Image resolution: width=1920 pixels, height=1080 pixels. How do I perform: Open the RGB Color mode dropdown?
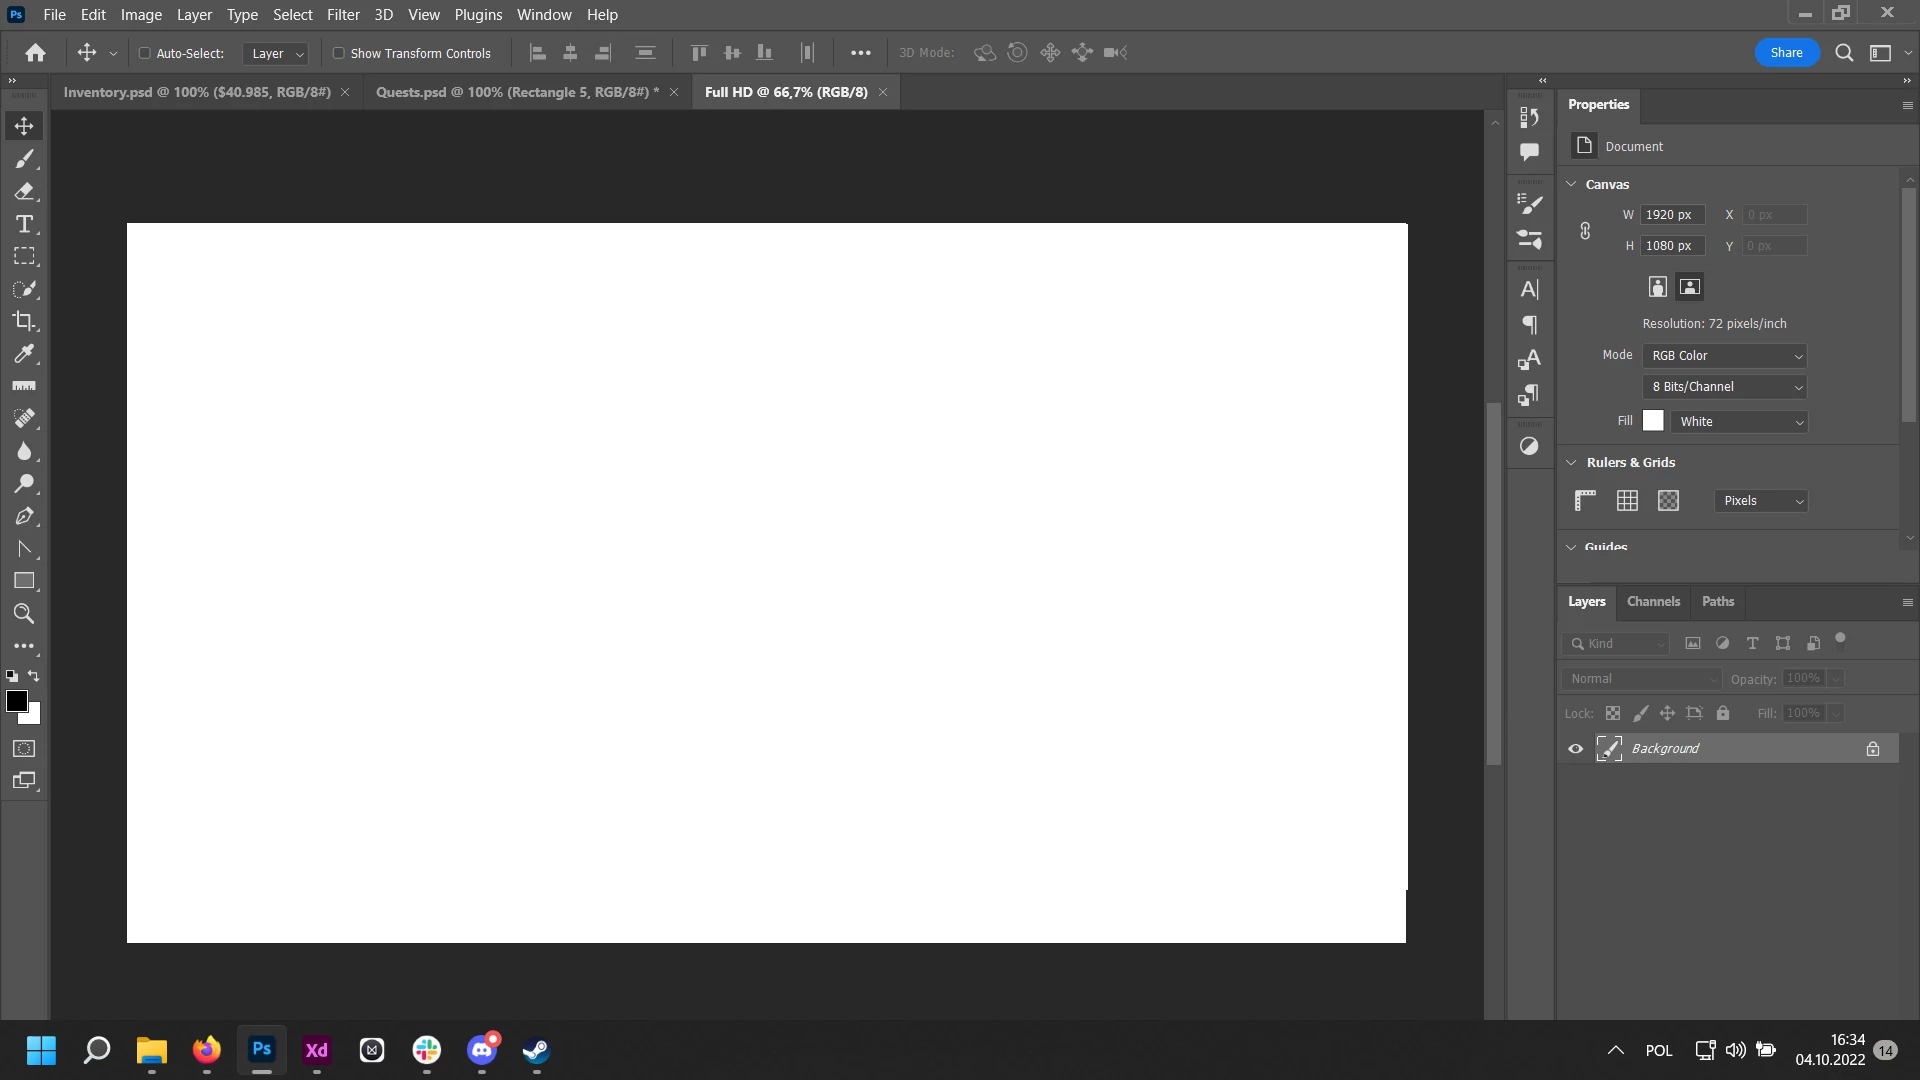coord(1725,356)
